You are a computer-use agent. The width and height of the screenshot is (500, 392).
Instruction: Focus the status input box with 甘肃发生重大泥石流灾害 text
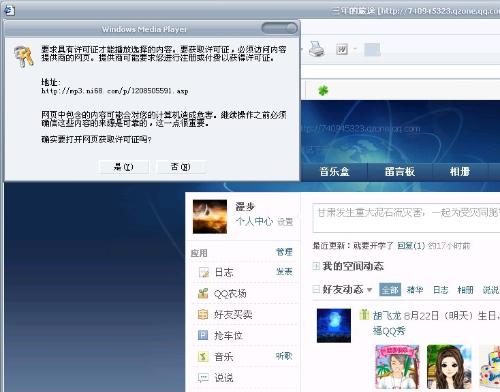[406, 218]
